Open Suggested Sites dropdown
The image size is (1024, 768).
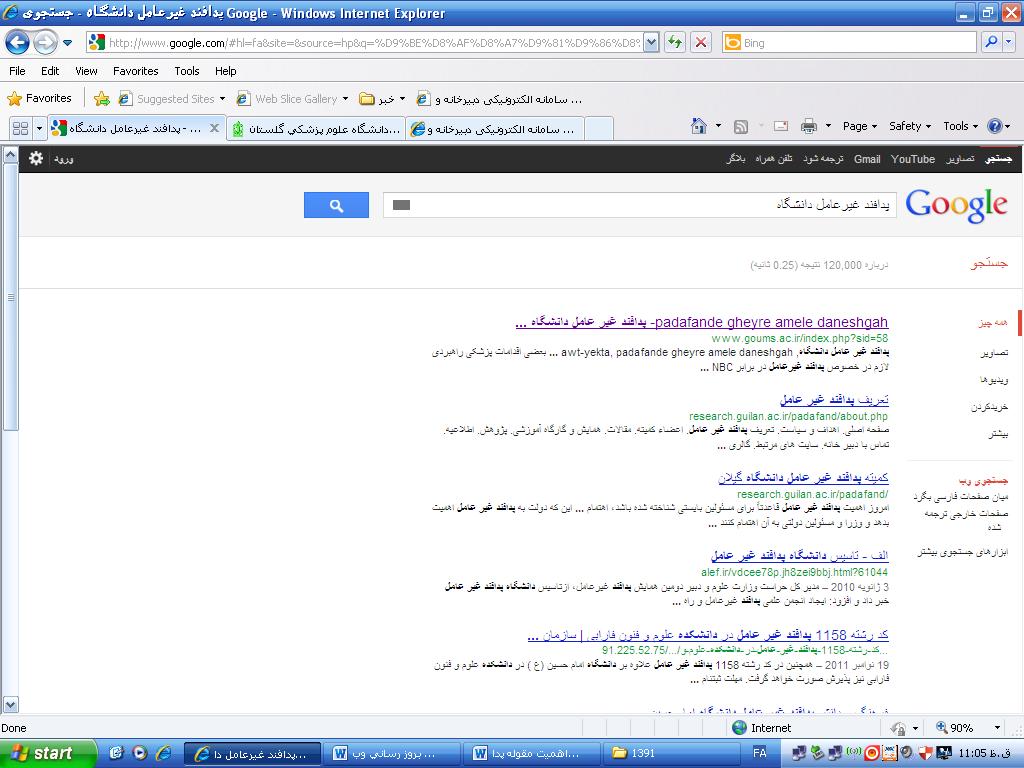pyautogui.click(x=172, y=99)
